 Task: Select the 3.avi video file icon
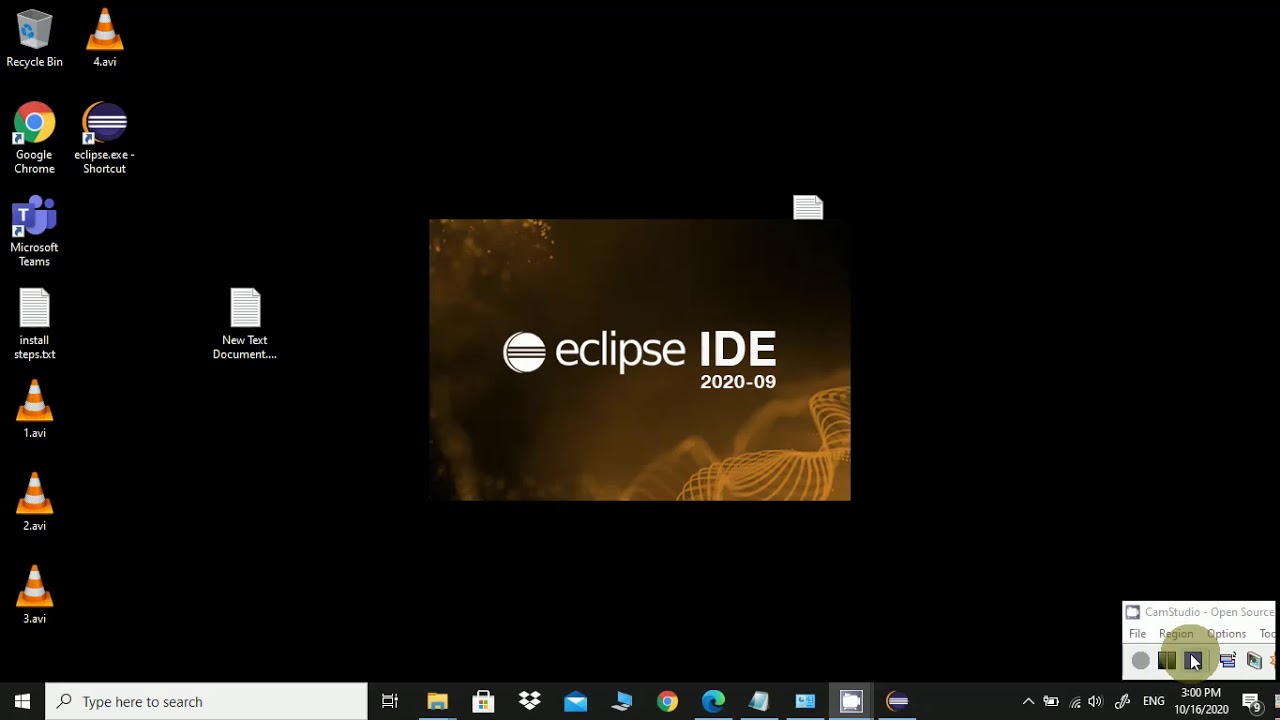tap(34, 596)
